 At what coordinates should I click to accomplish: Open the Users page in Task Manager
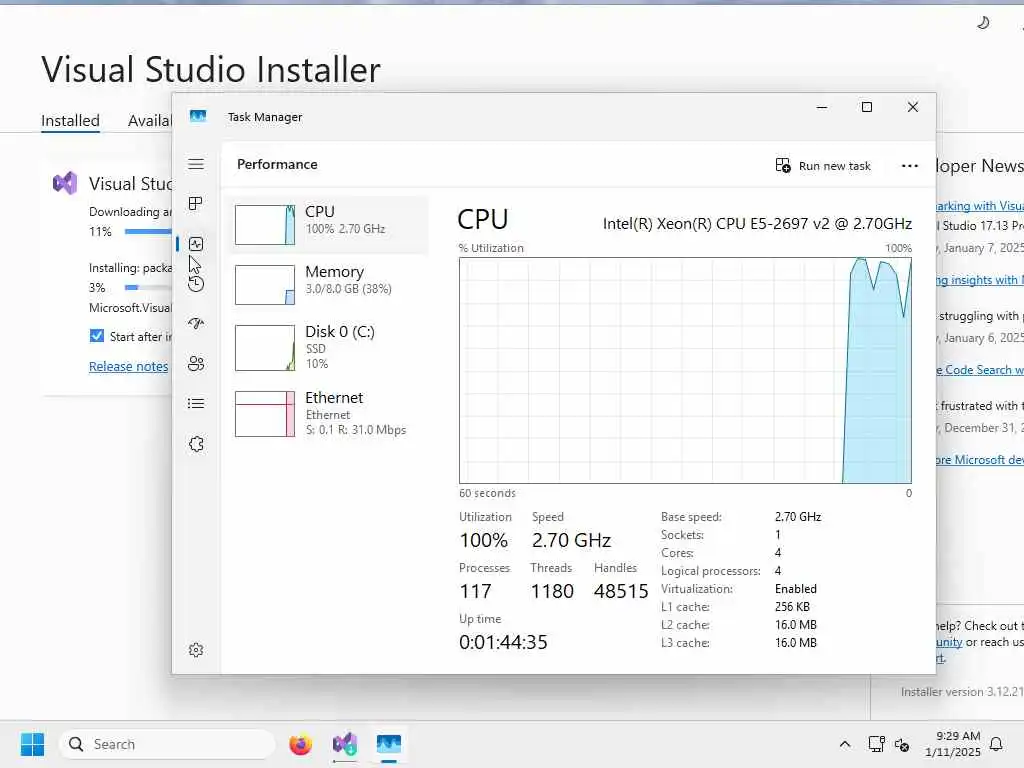196,364
